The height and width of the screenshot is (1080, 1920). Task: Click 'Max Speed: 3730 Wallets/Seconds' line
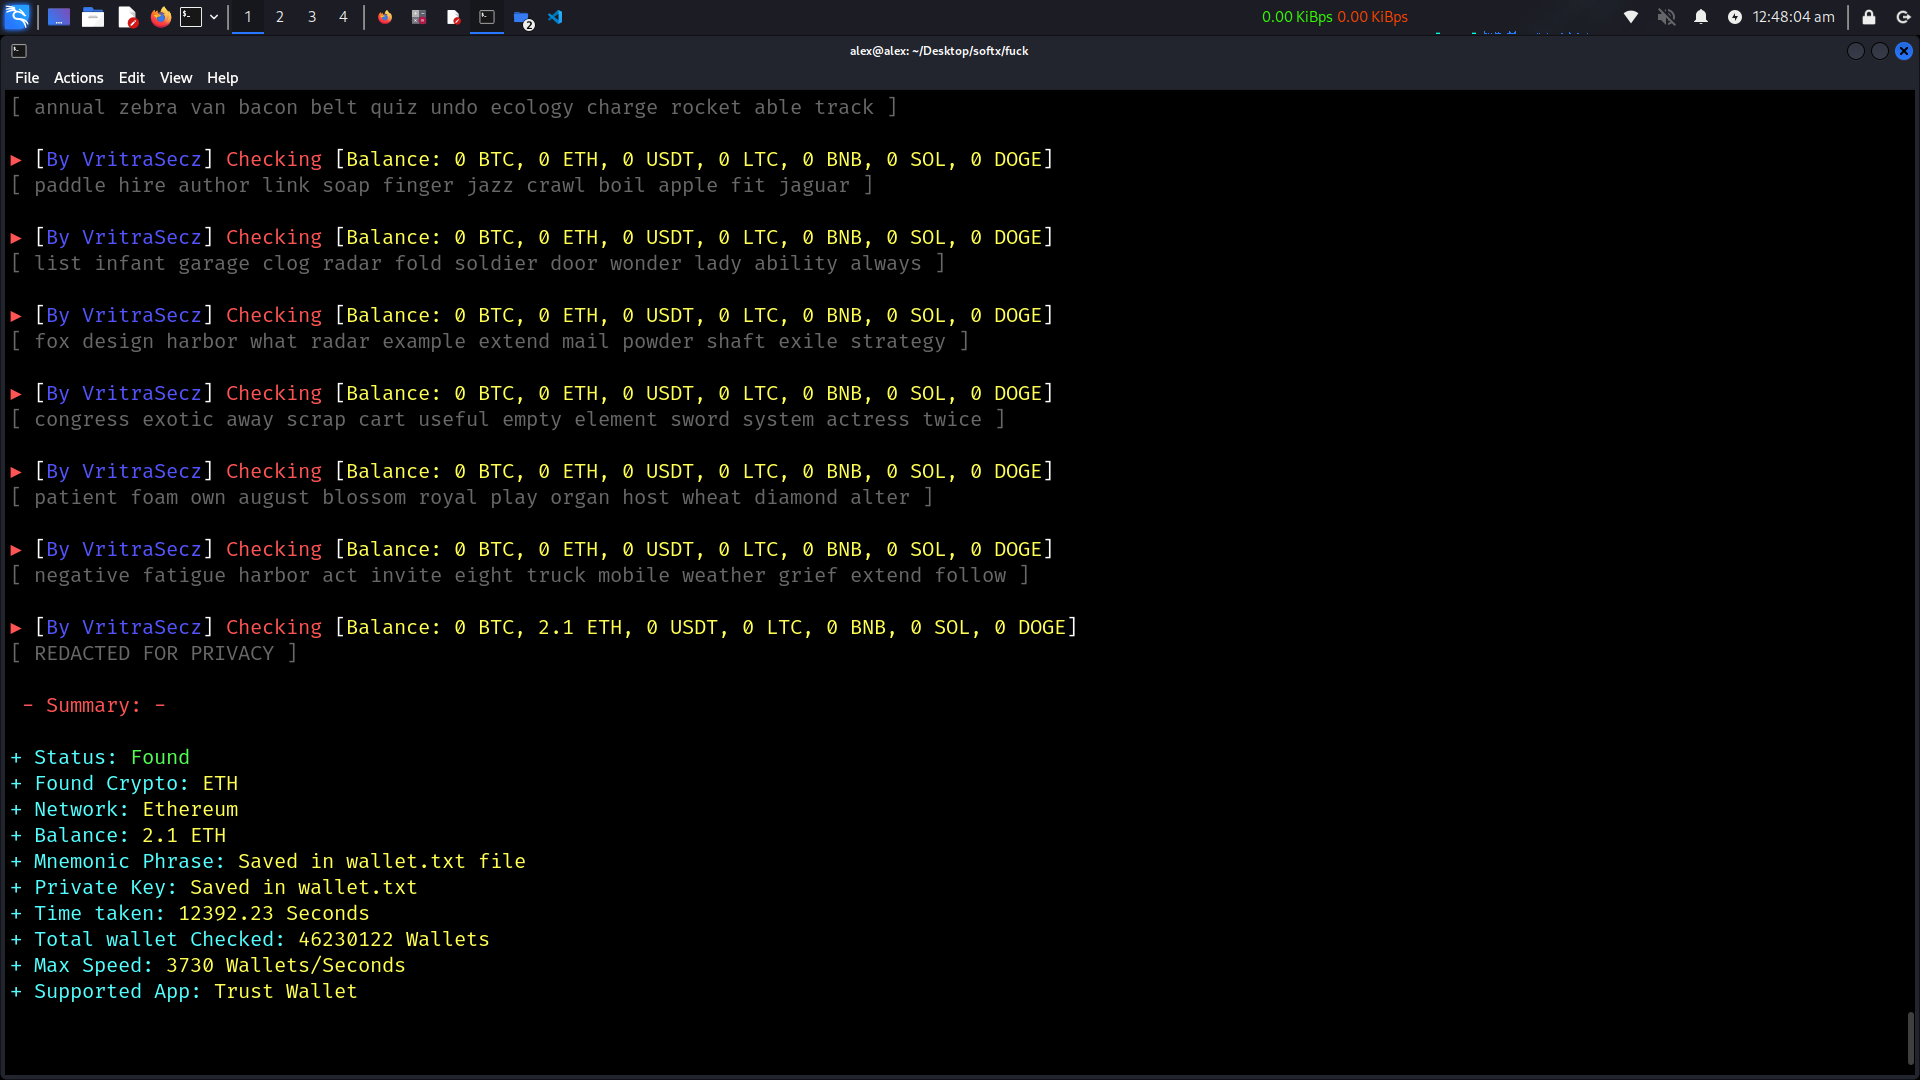tap(208, 966)
